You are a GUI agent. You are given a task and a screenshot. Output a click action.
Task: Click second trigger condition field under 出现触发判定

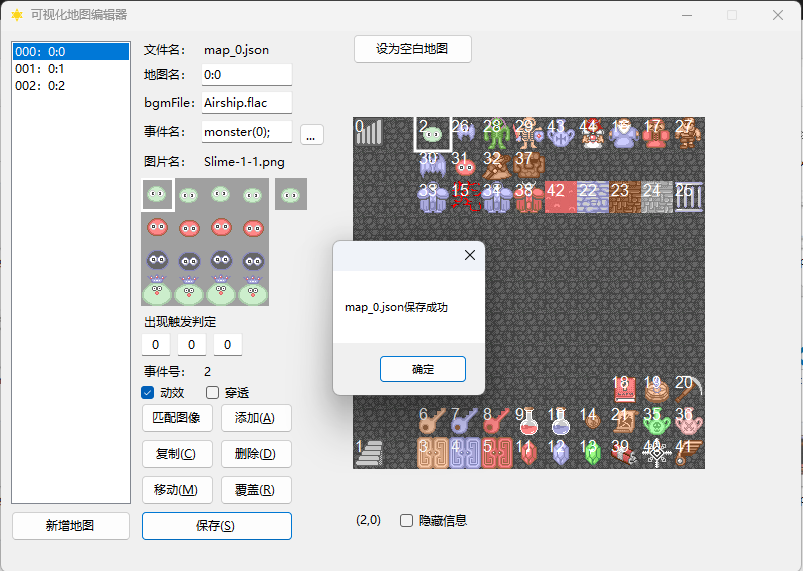click(x=192, y=345)
